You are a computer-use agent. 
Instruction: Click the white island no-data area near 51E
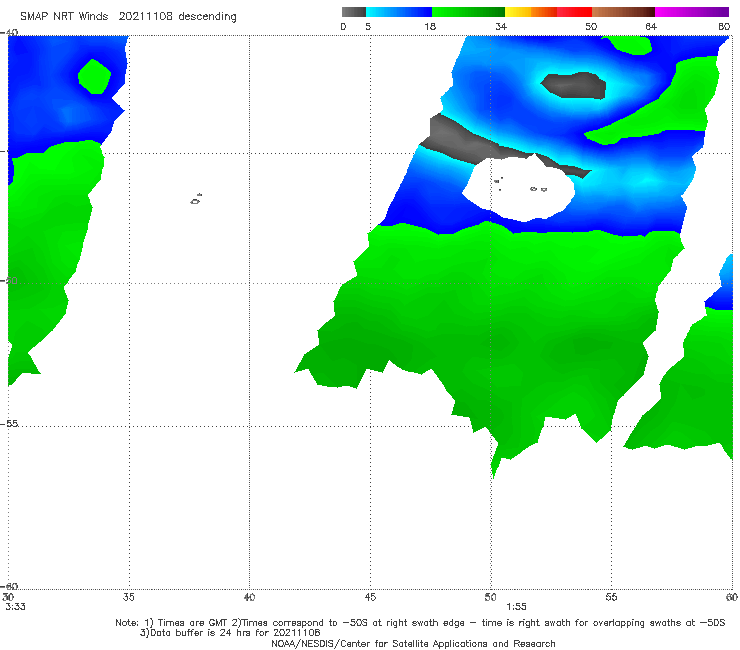[x=519, y=189]
